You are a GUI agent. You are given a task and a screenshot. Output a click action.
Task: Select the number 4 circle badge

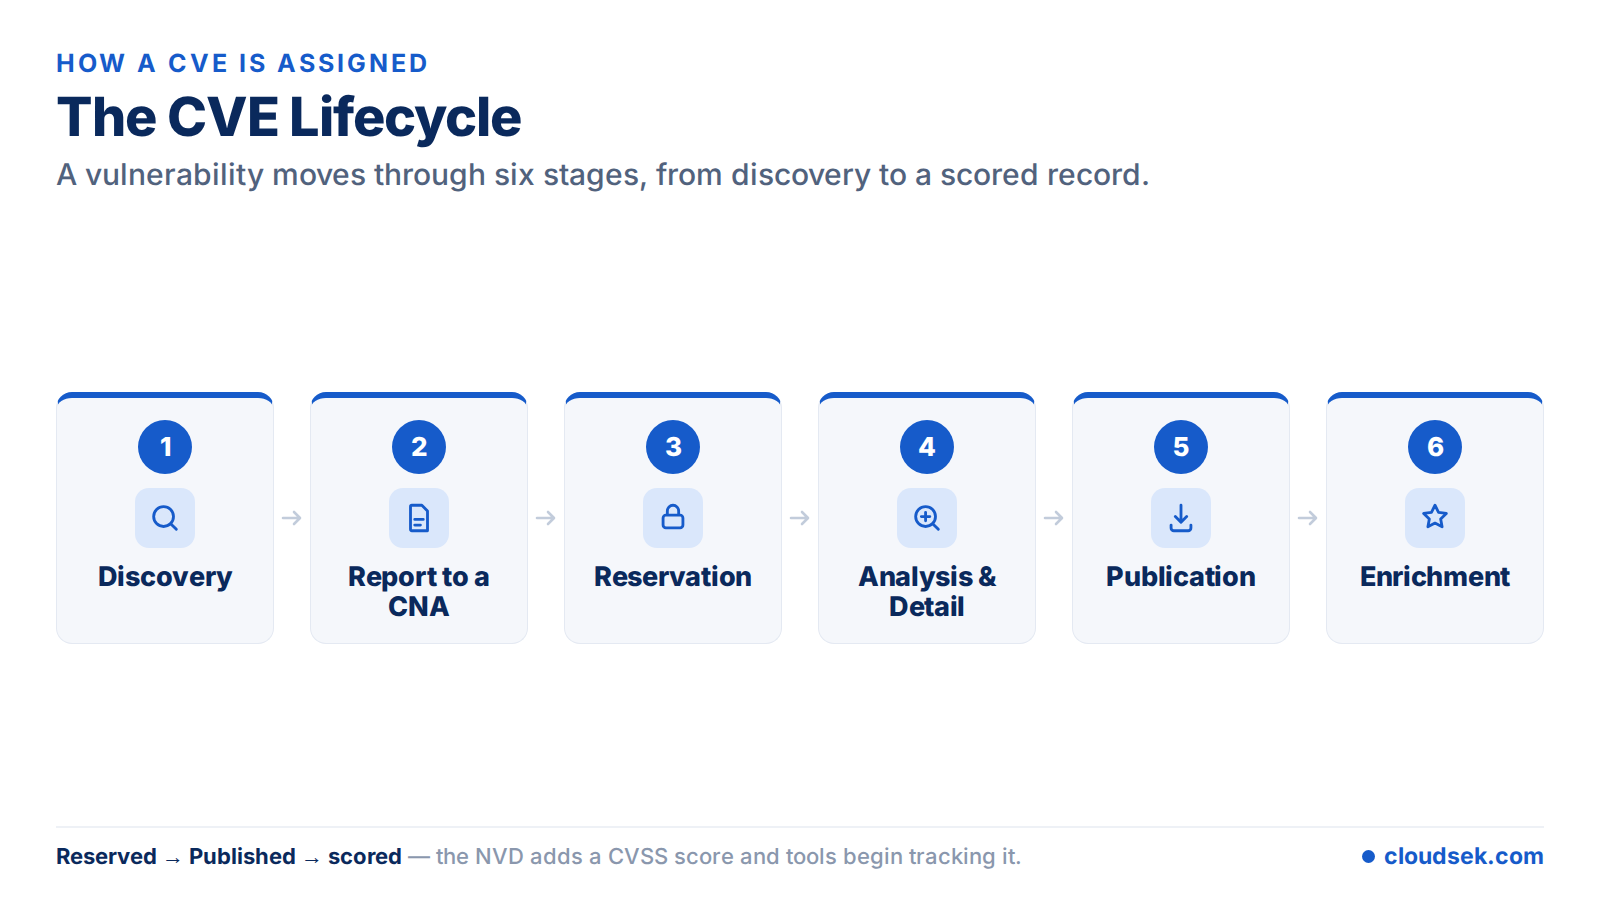[x=927, y=447]
